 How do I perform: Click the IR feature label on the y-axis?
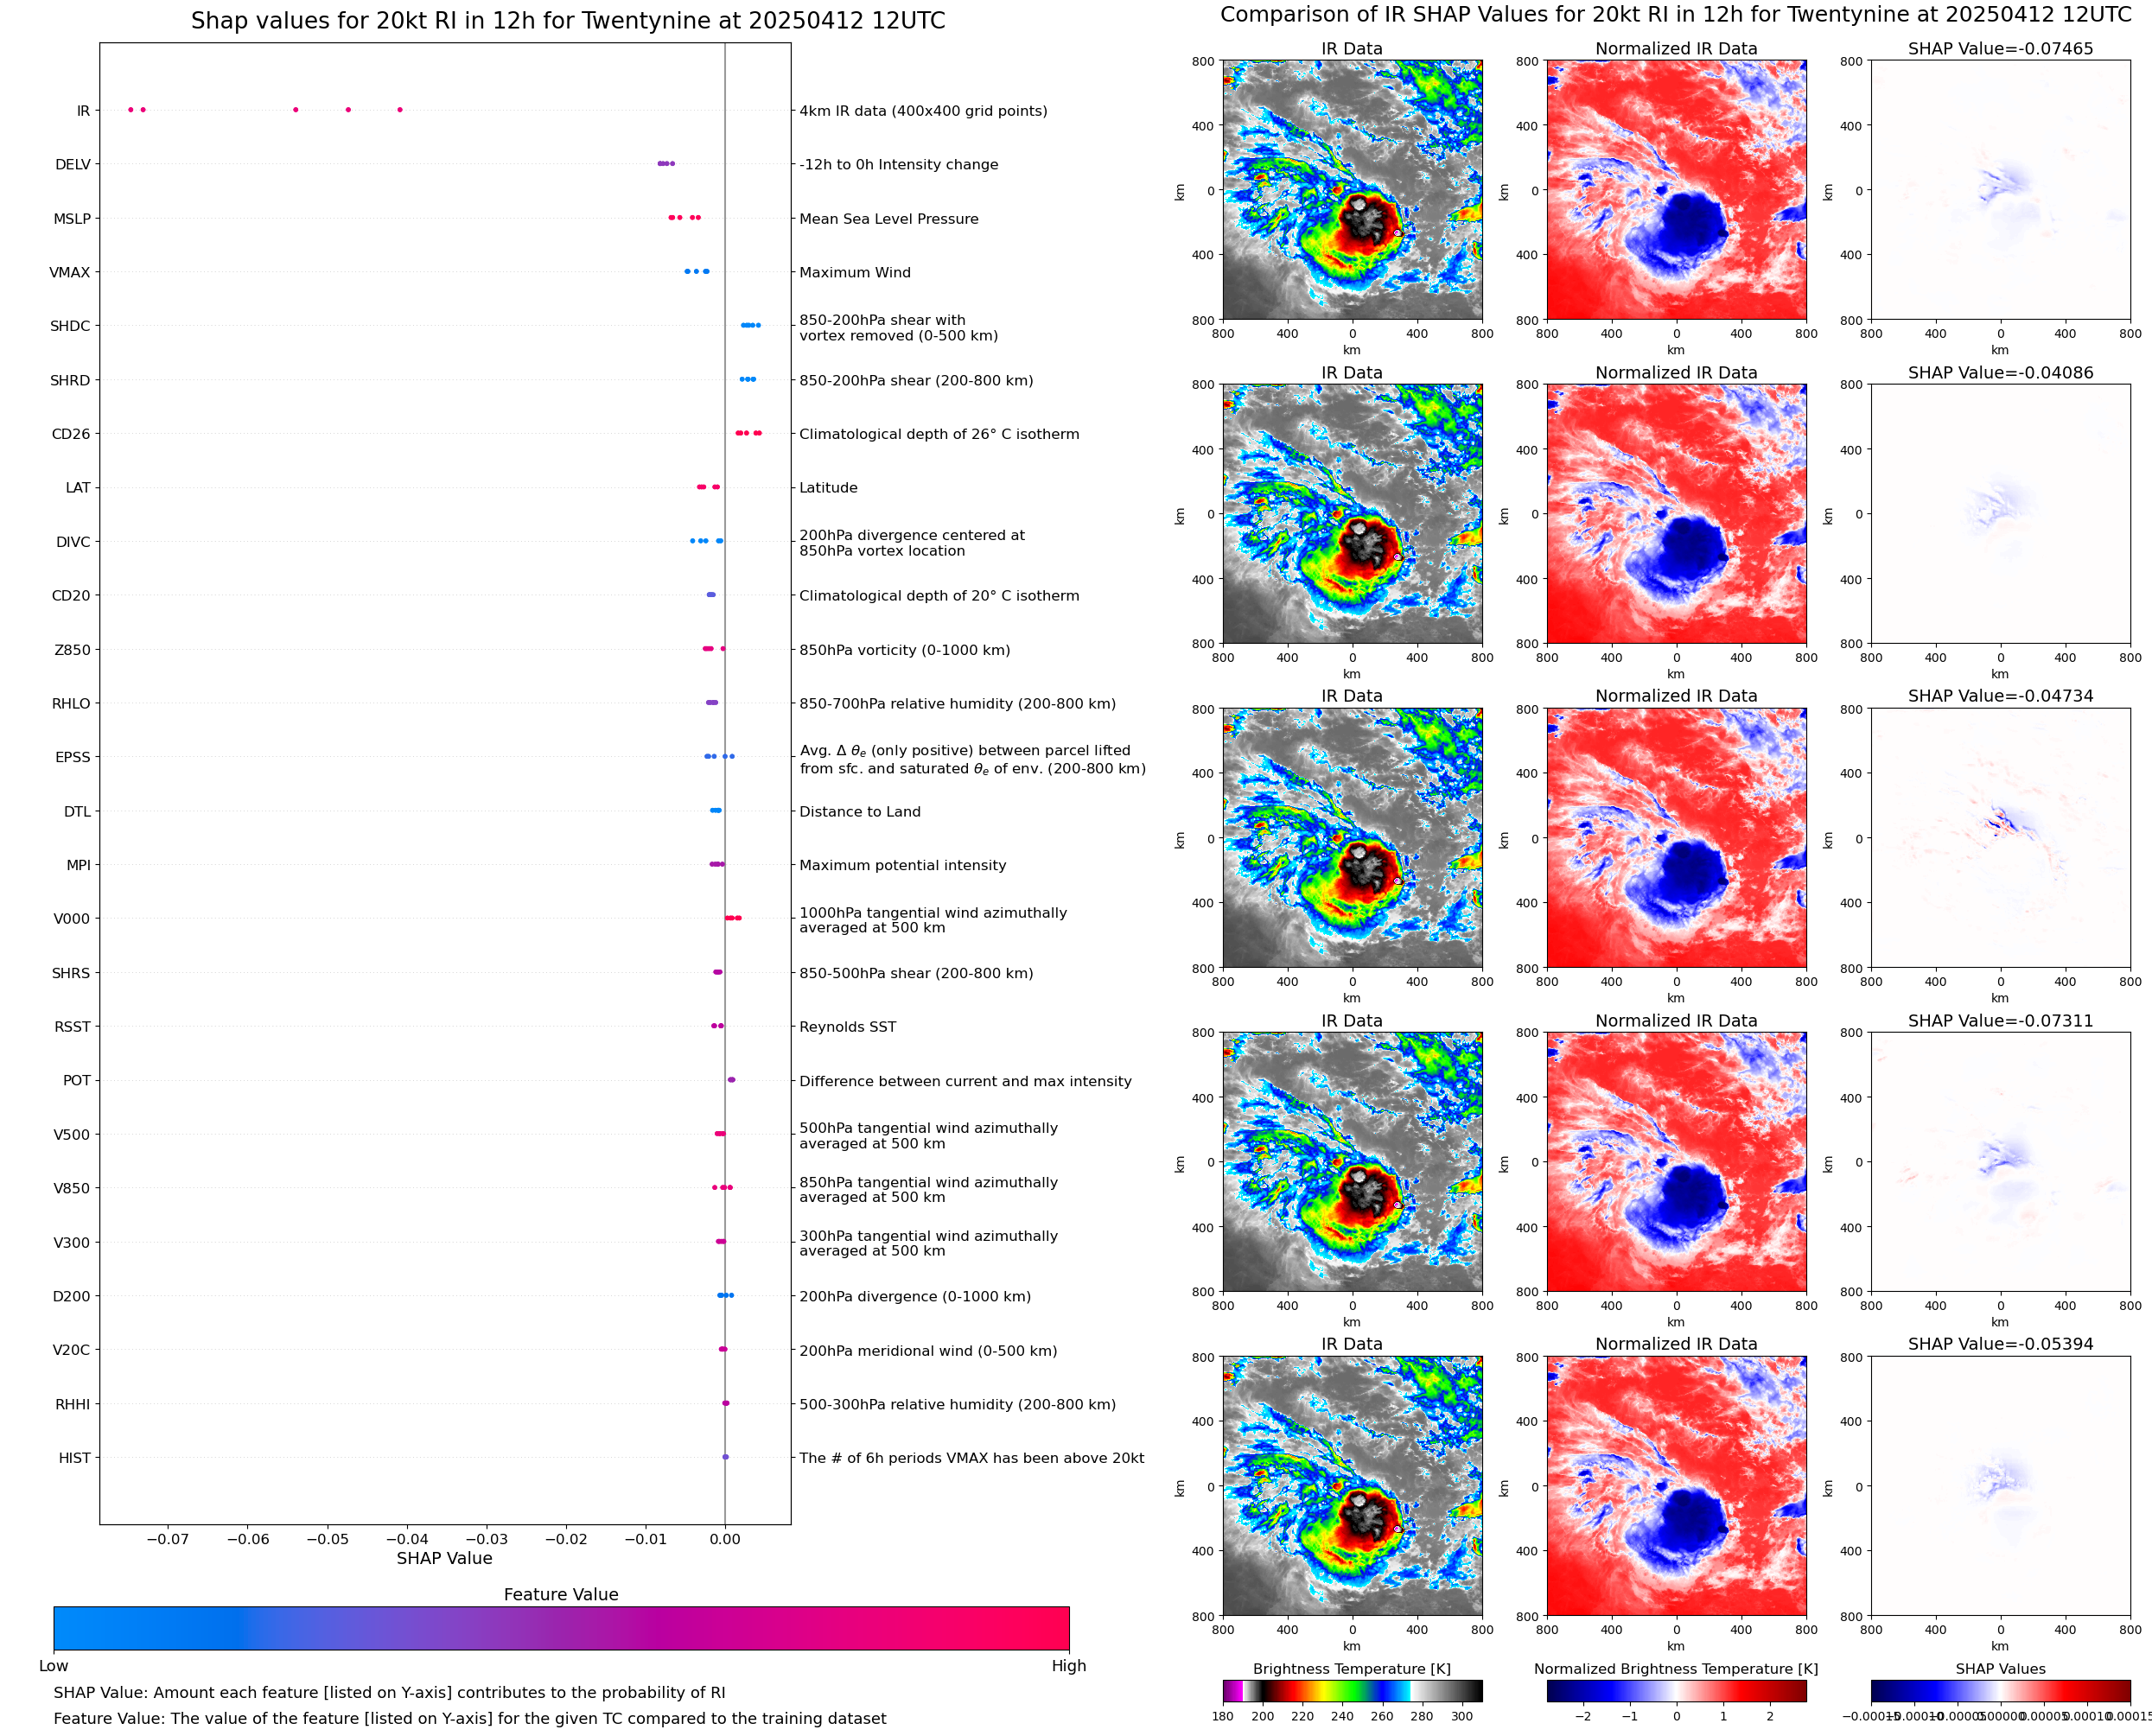[x=83, y=111]
